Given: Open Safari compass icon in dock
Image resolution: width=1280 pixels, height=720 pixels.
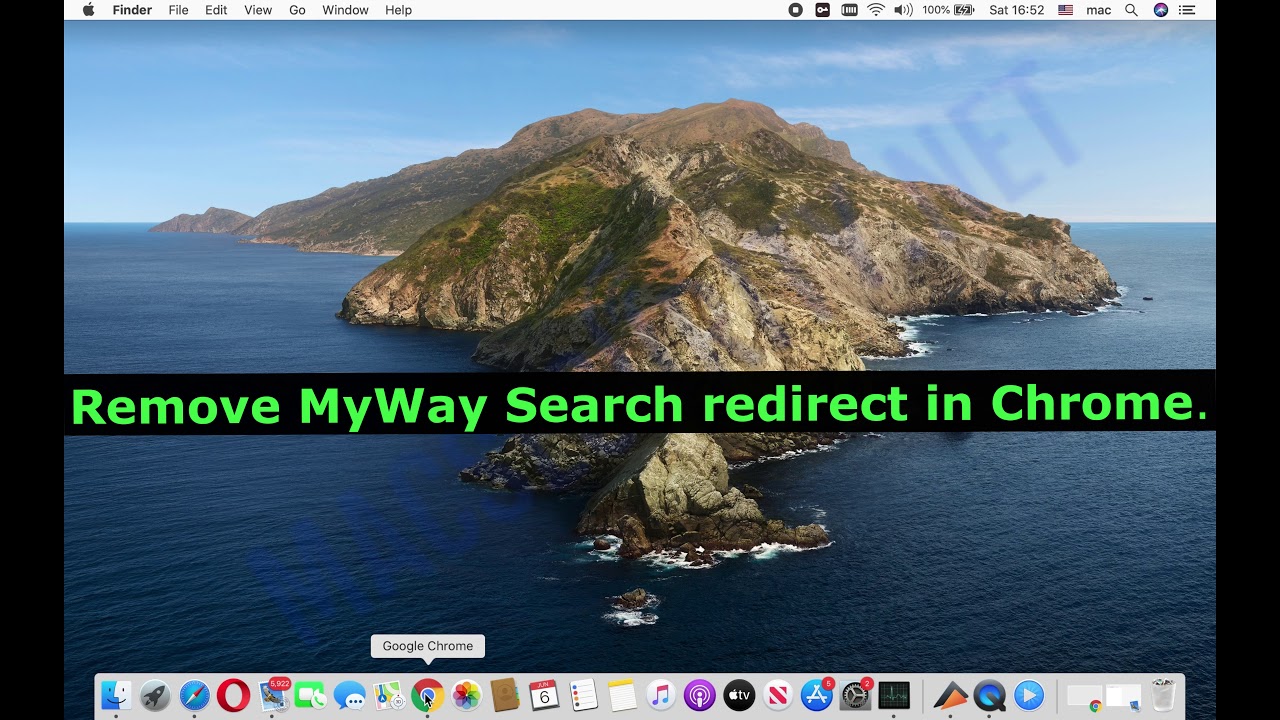Looking at the screenshot, I should (194, 695).
